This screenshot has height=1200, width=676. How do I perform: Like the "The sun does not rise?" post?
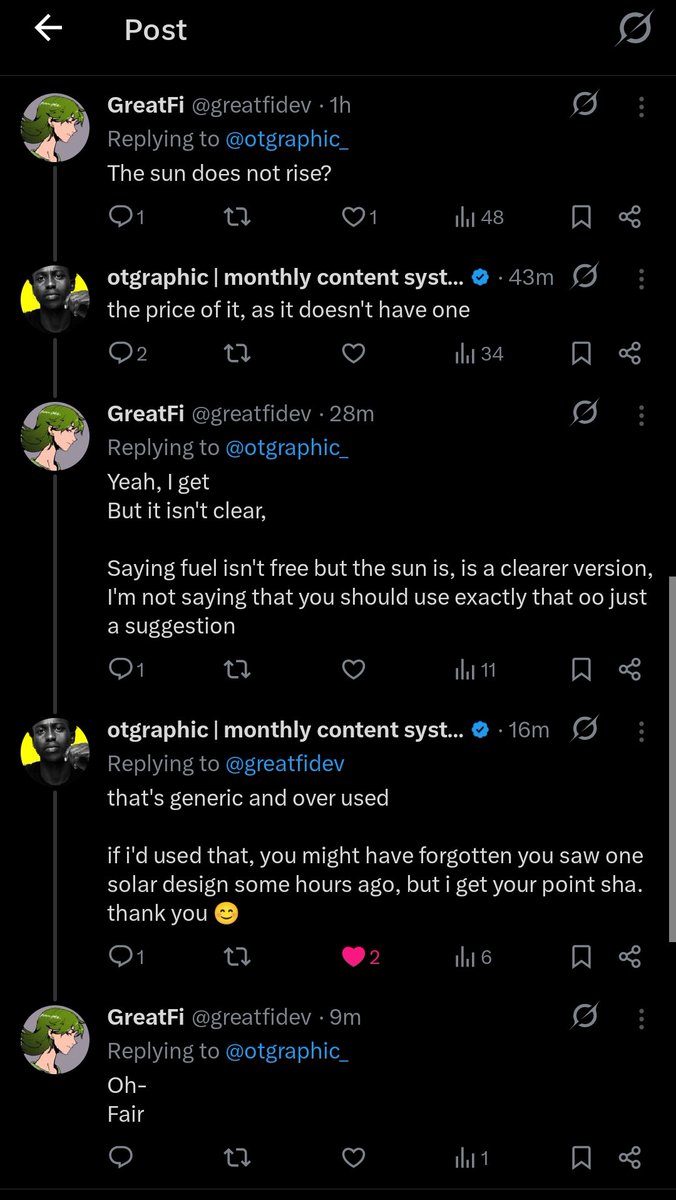click(x=353, y=217)
